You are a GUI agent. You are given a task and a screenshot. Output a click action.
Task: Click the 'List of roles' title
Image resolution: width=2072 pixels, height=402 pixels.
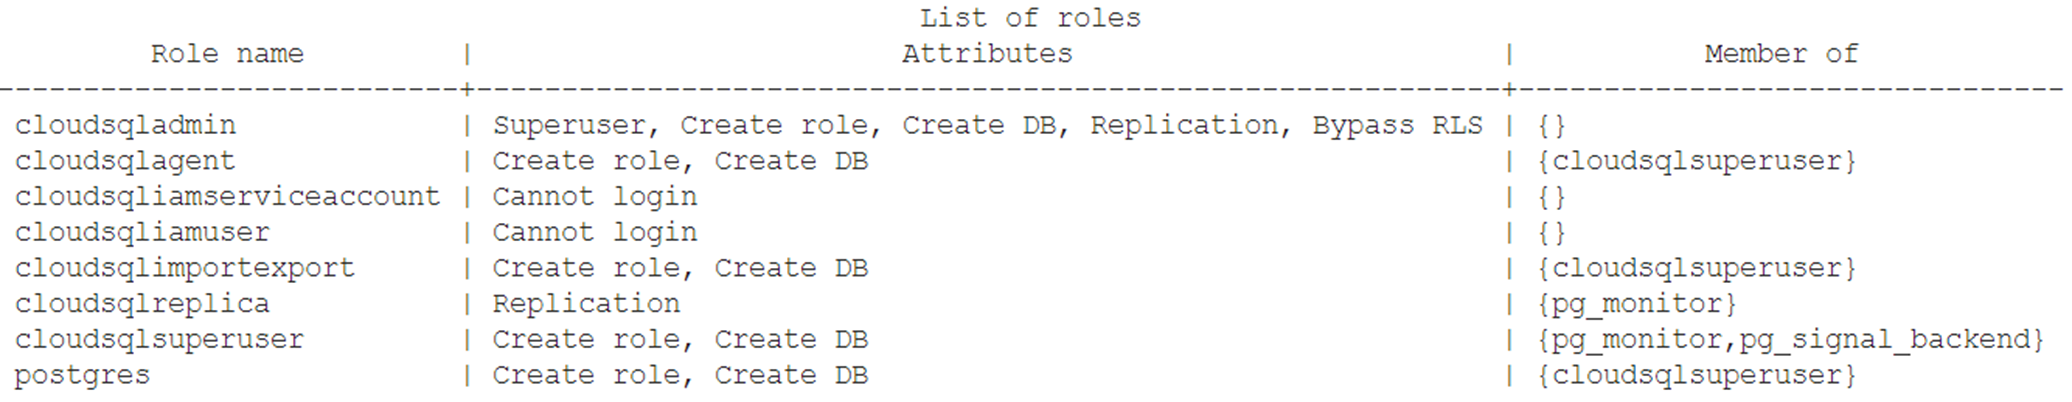[x=1030, y=18]
